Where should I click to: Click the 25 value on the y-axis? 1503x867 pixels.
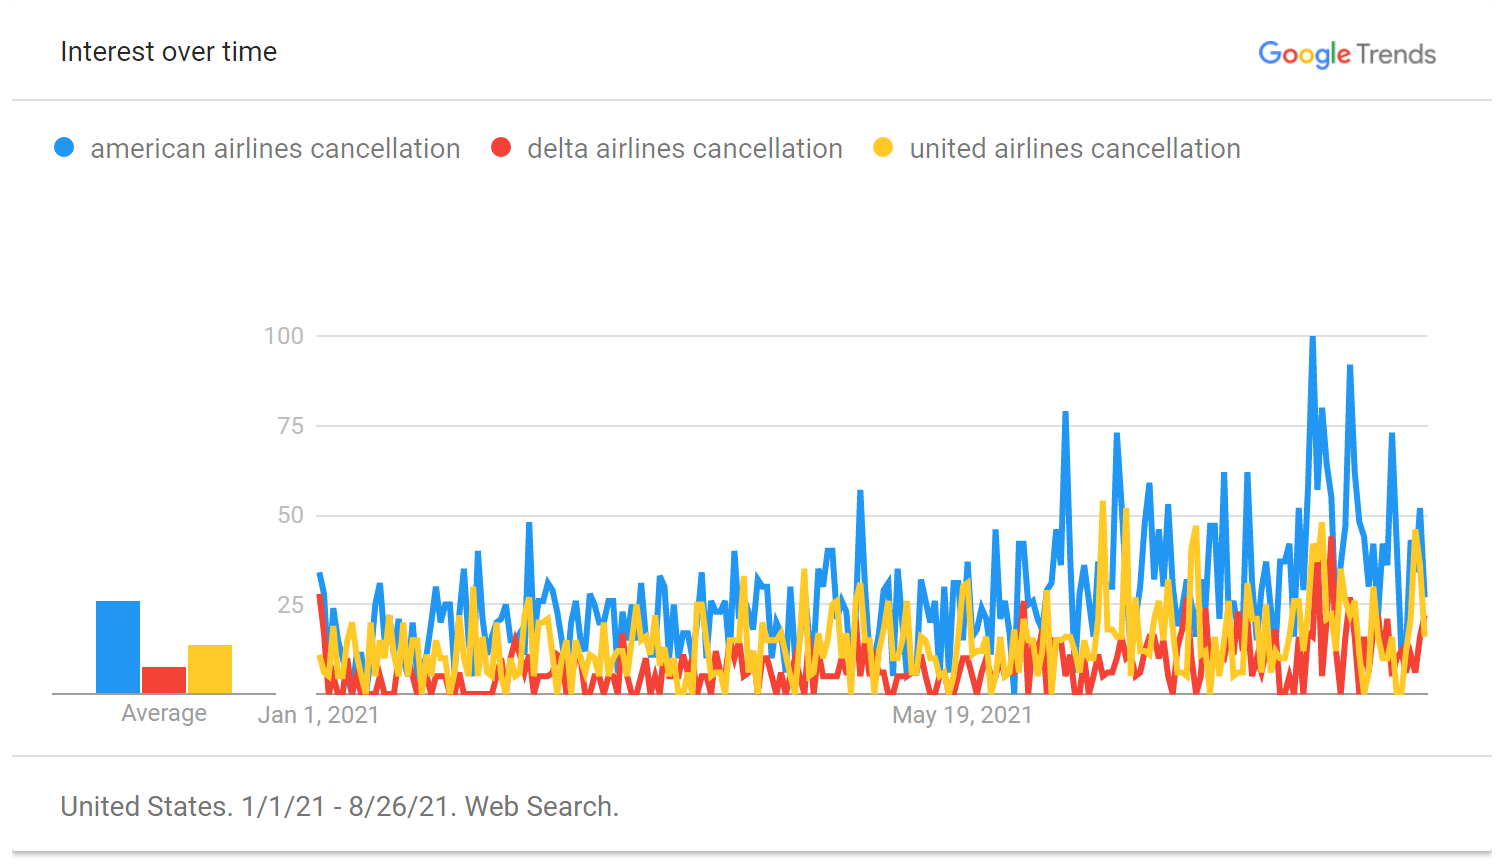pos(290,605)
